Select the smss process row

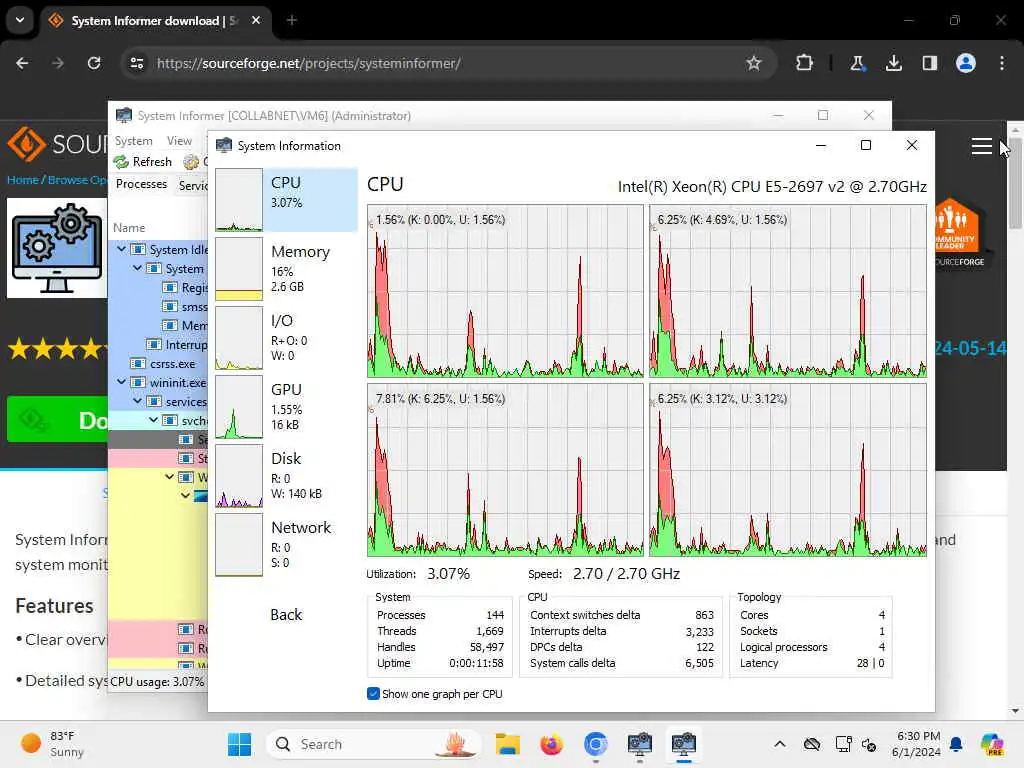click(158, 306)
